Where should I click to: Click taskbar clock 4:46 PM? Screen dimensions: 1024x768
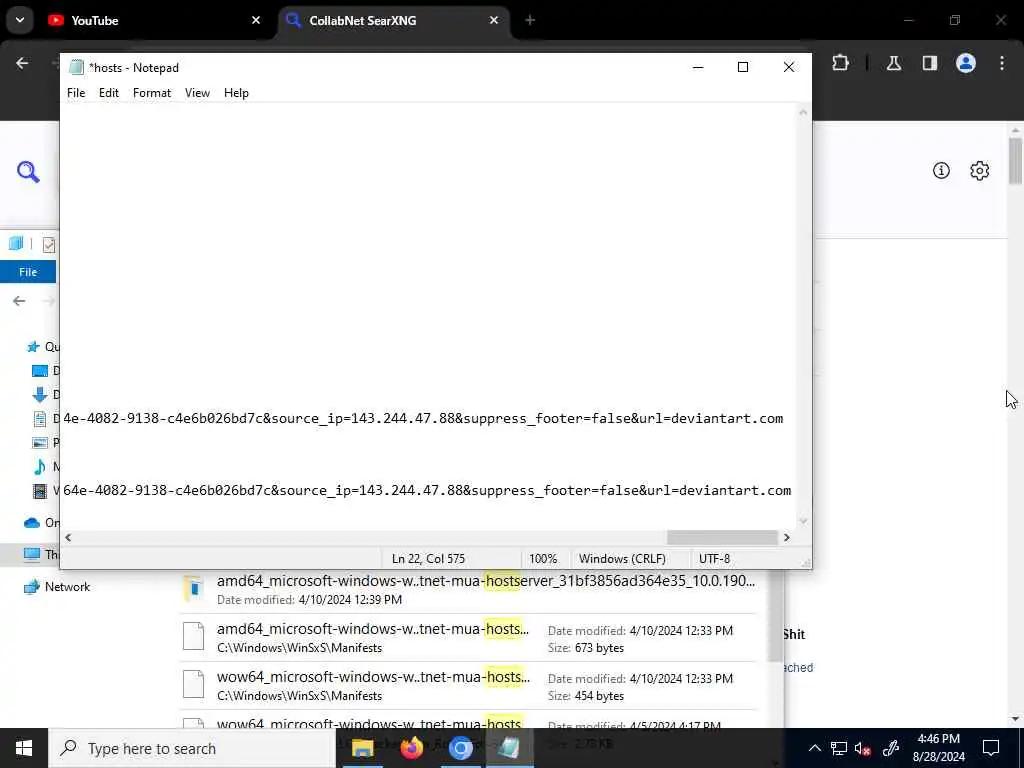click(938, 748)
